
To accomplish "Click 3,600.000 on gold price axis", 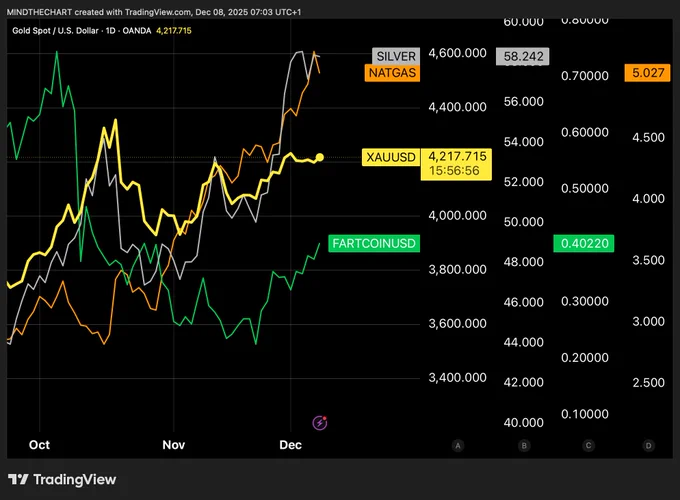I will coord(458,324).
